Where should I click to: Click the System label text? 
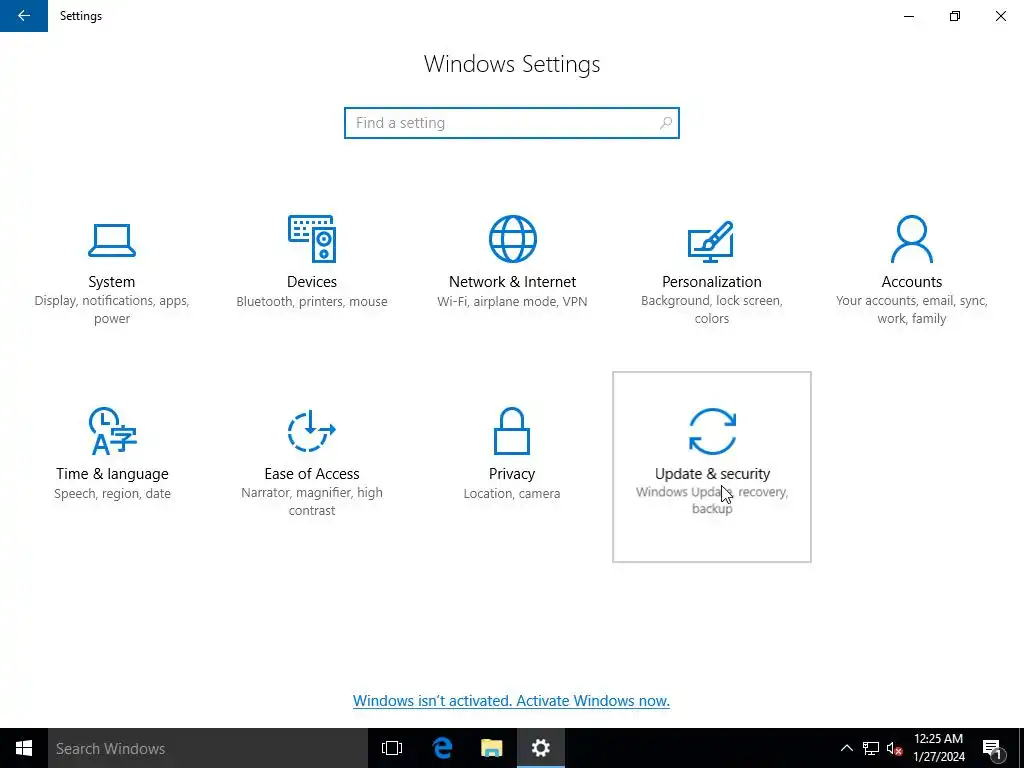pyautogui.click(x=112, y=281)
